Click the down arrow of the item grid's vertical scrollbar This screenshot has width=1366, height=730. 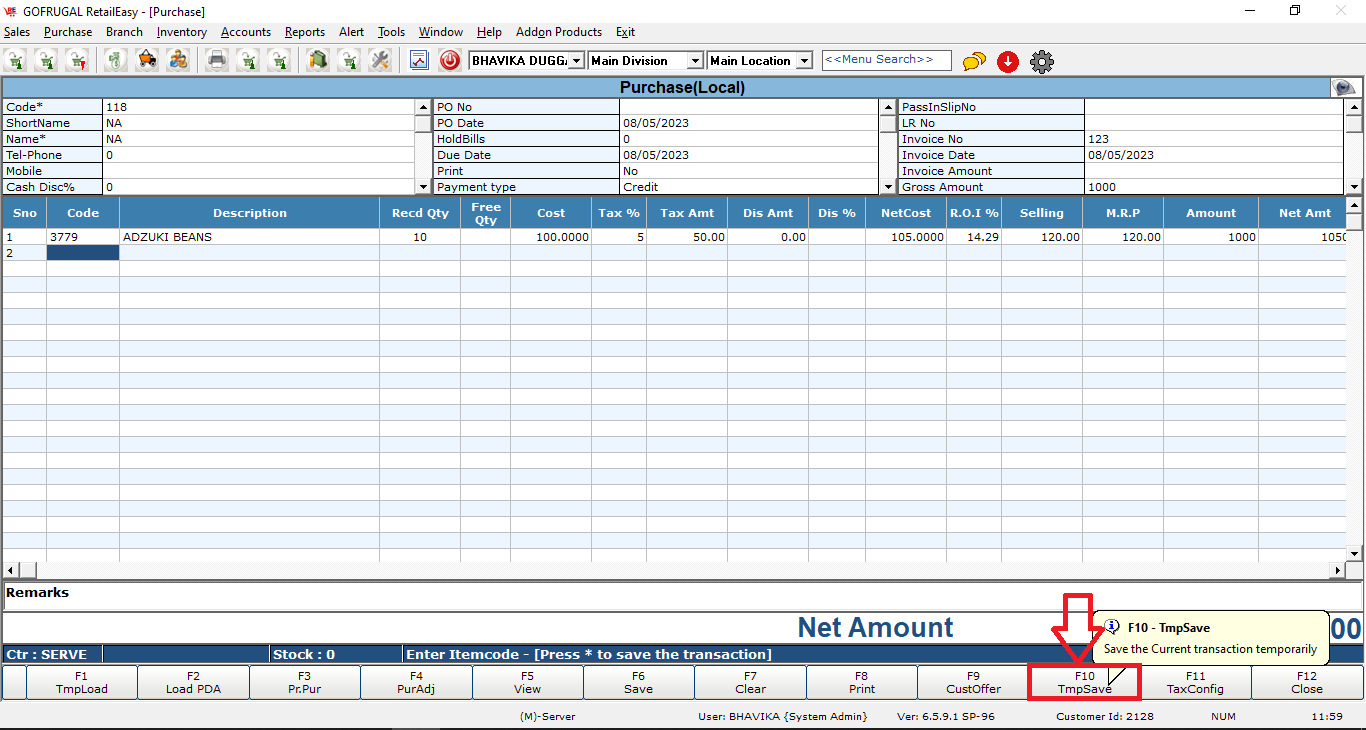(1354, 553)
